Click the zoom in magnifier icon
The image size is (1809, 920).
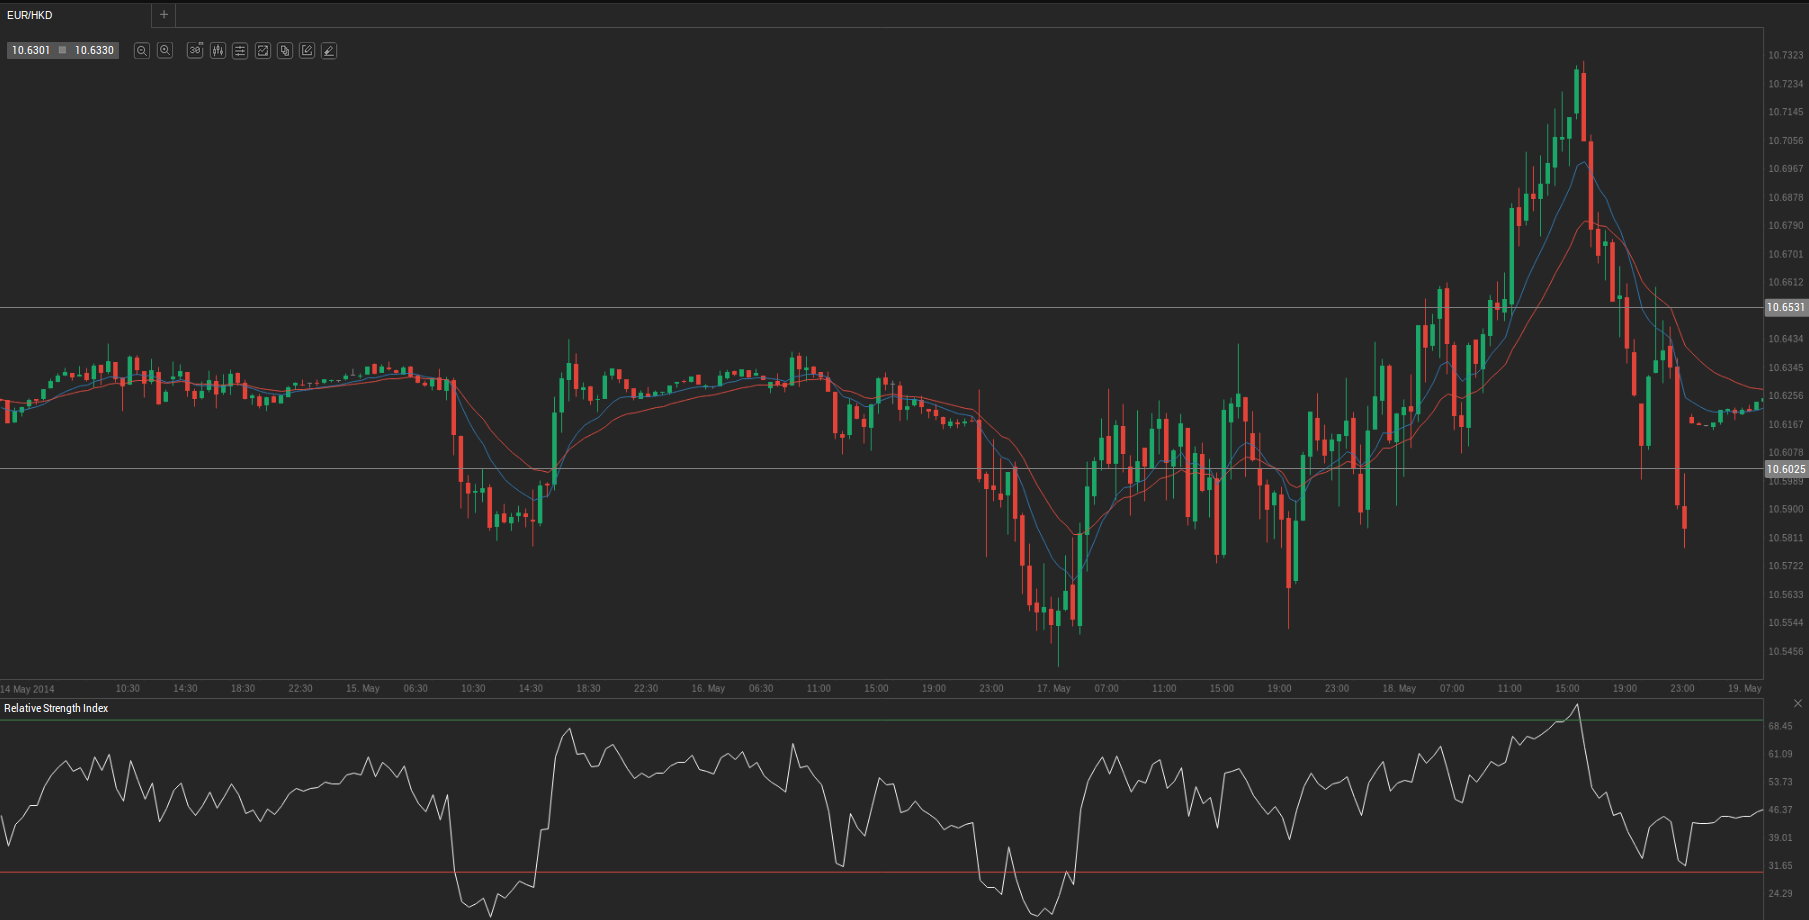[x=165, y=50]
